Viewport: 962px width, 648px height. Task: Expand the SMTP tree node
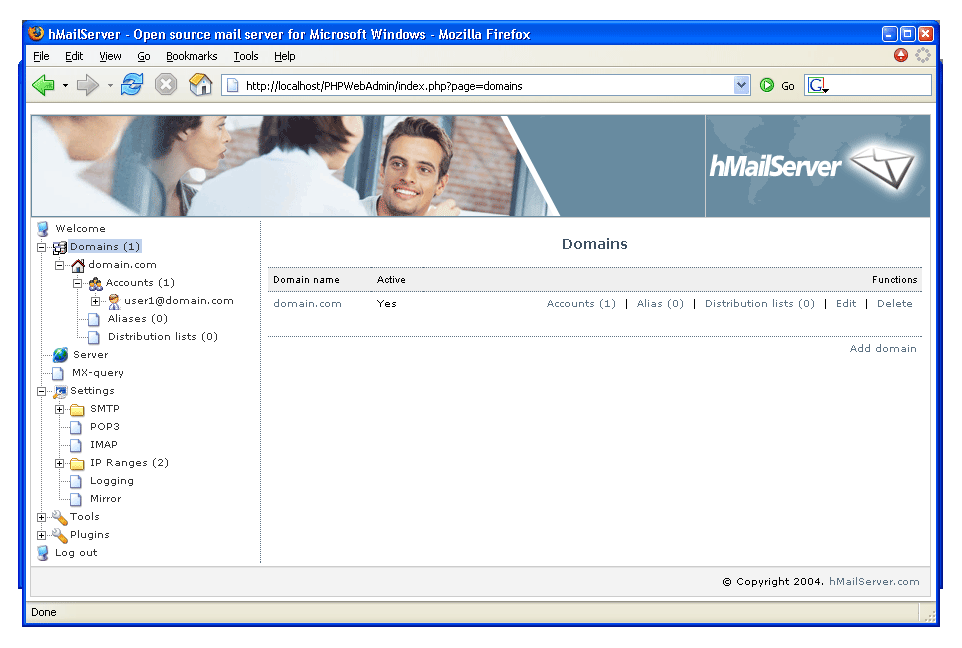click(60, 409)
